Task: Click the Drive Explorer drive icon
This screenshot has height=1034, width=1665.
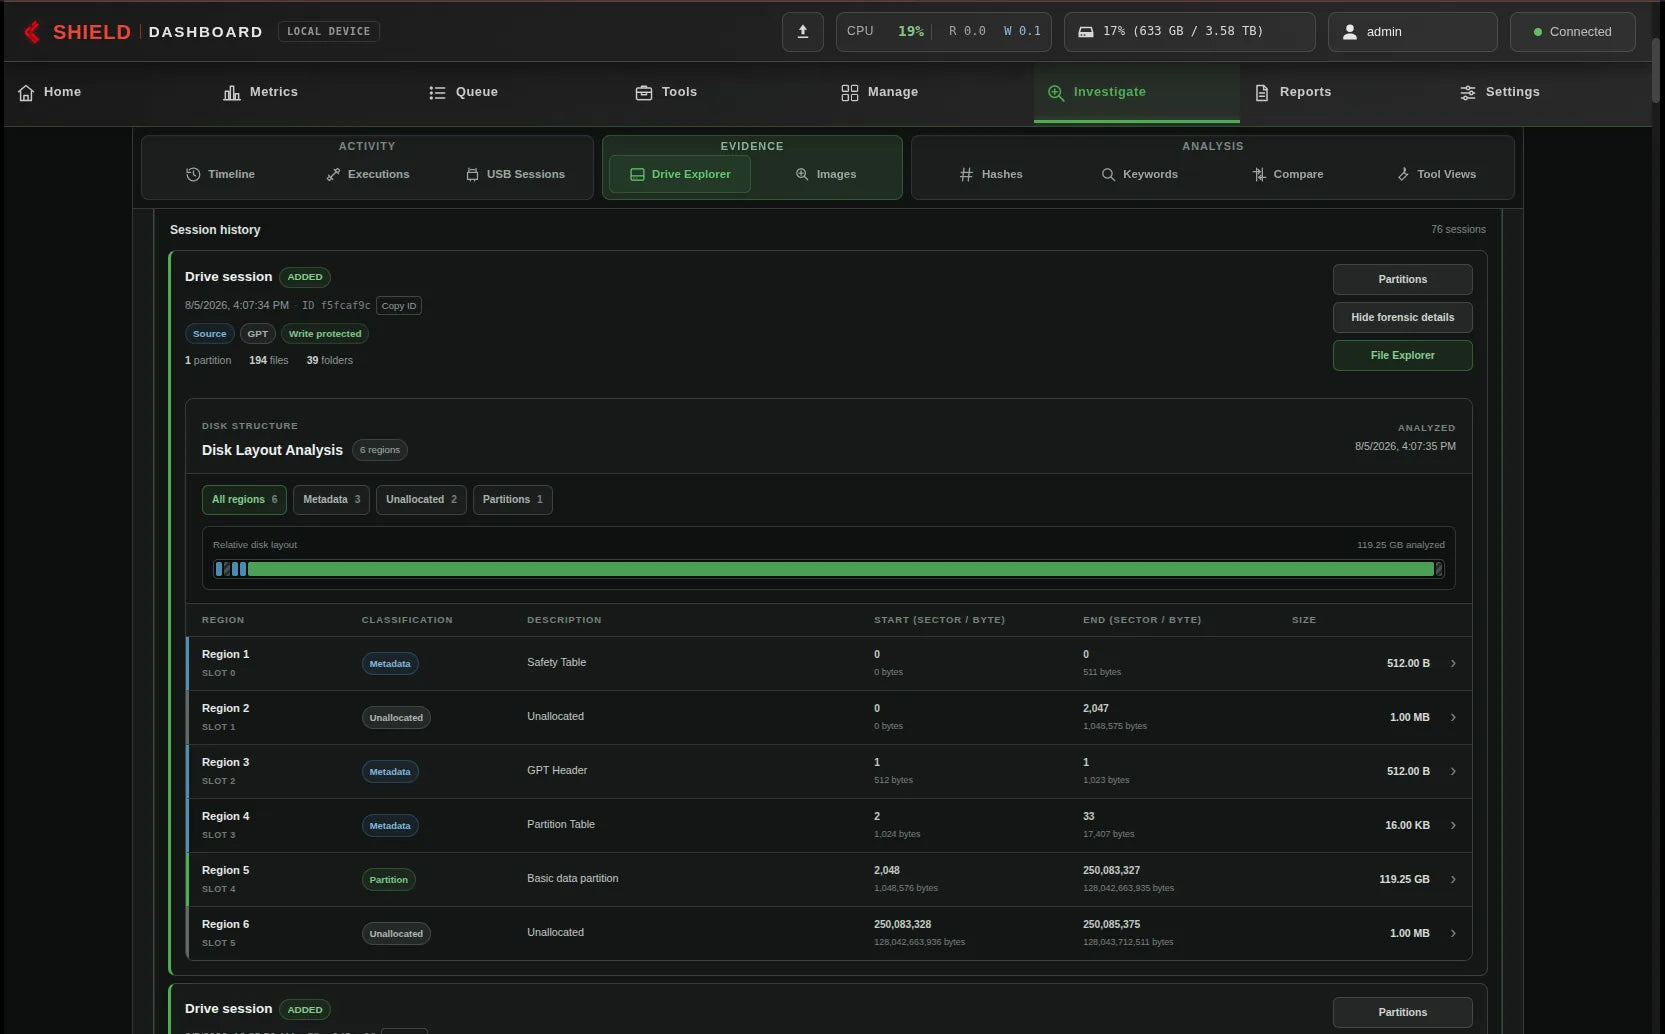Action: pyautogui.click(x=637, y=174)
